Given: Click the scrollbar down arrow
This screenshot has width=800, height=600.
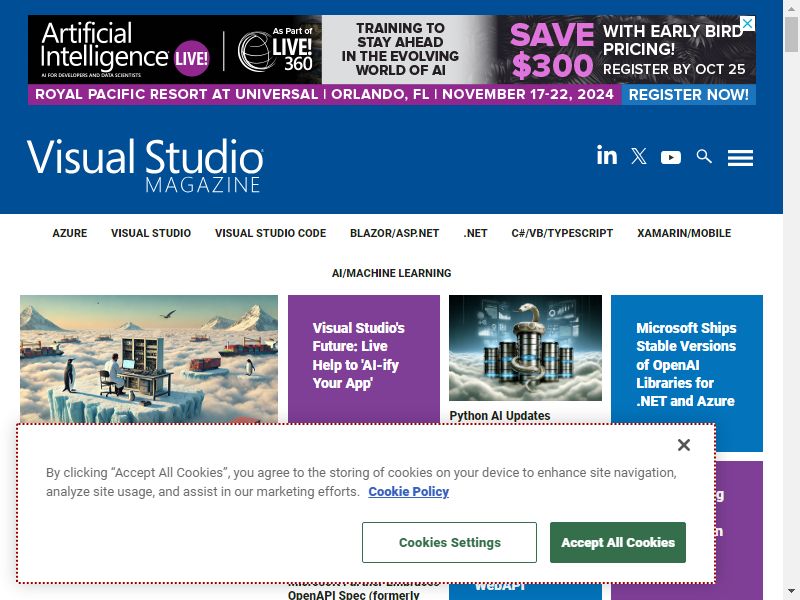Looking at the screenshot, I should click(791, 591).
